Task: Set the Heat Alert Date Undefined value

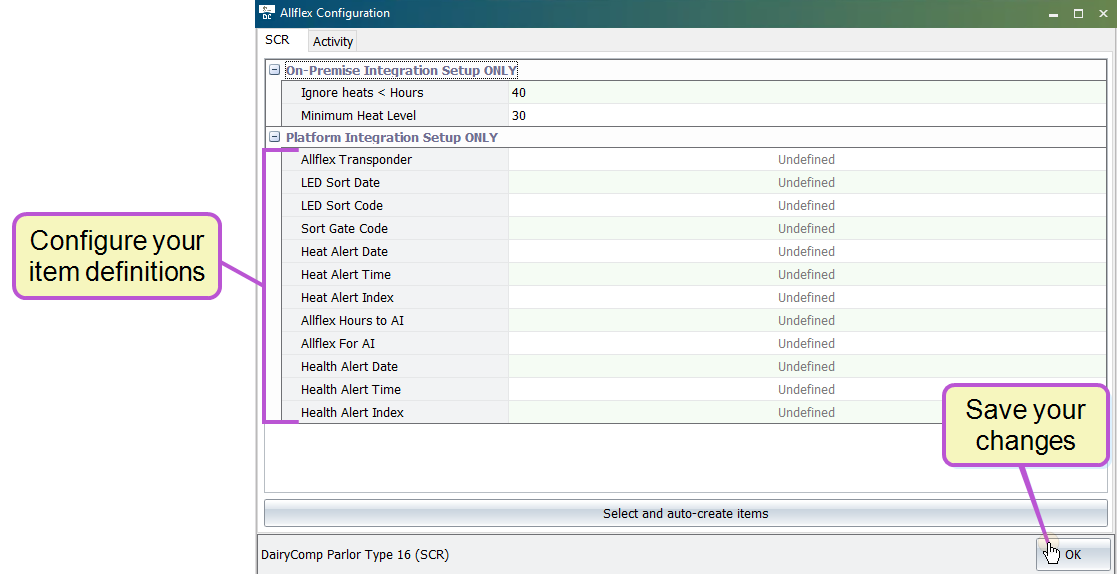Action: coord(808,251)
